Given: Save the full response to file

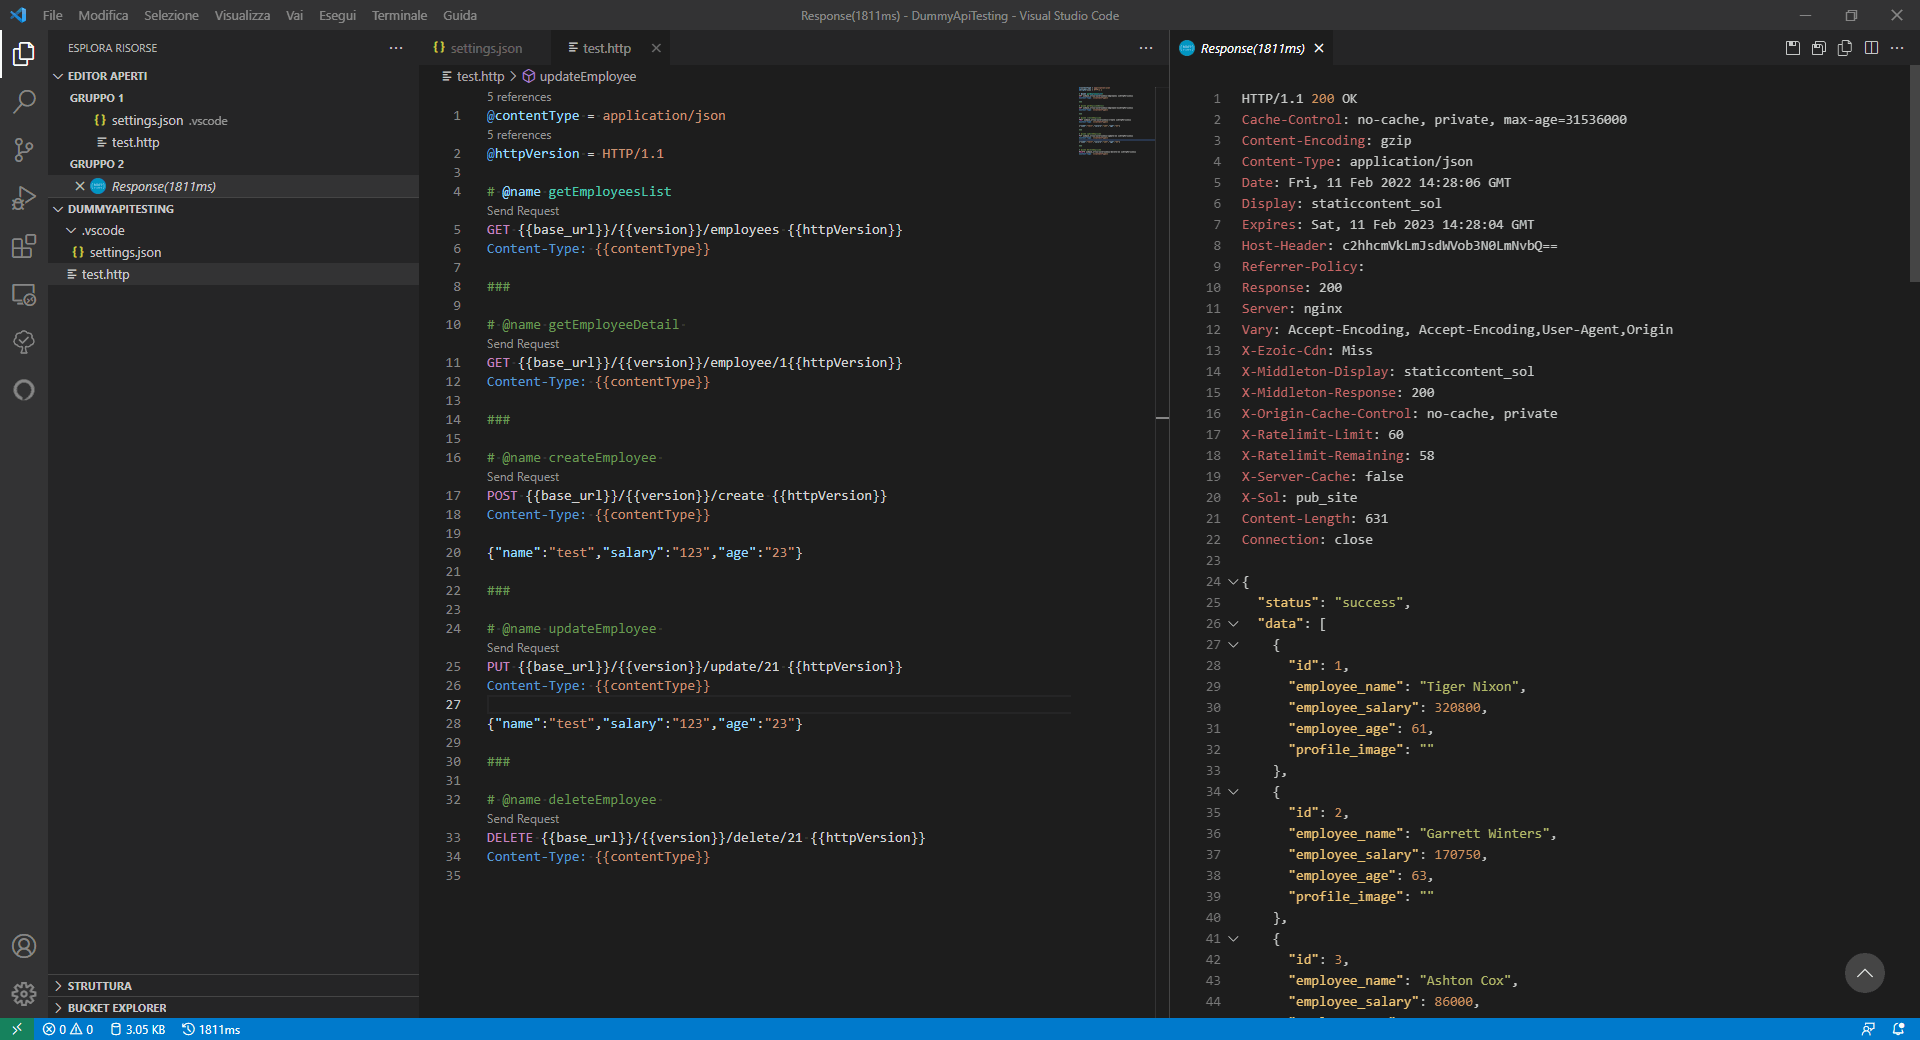Looking at the screenshot, I should [x=1792, y=48].
